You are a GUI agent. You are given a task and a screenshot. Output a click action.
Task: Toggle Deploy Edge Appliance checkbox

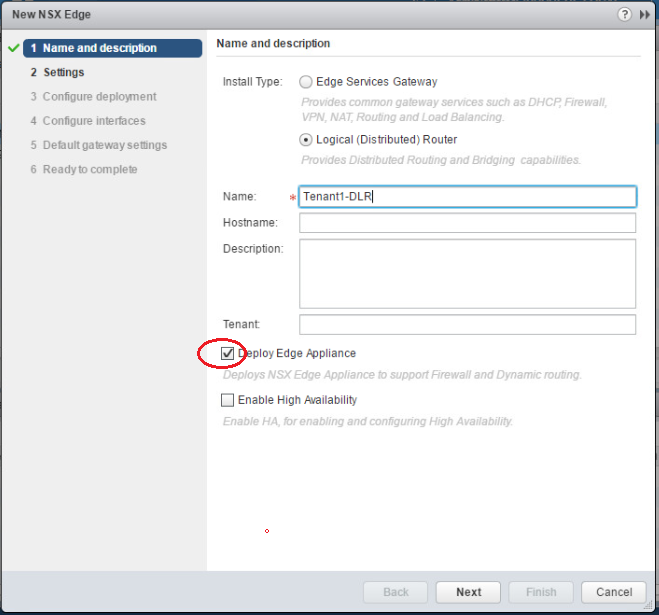227,354
